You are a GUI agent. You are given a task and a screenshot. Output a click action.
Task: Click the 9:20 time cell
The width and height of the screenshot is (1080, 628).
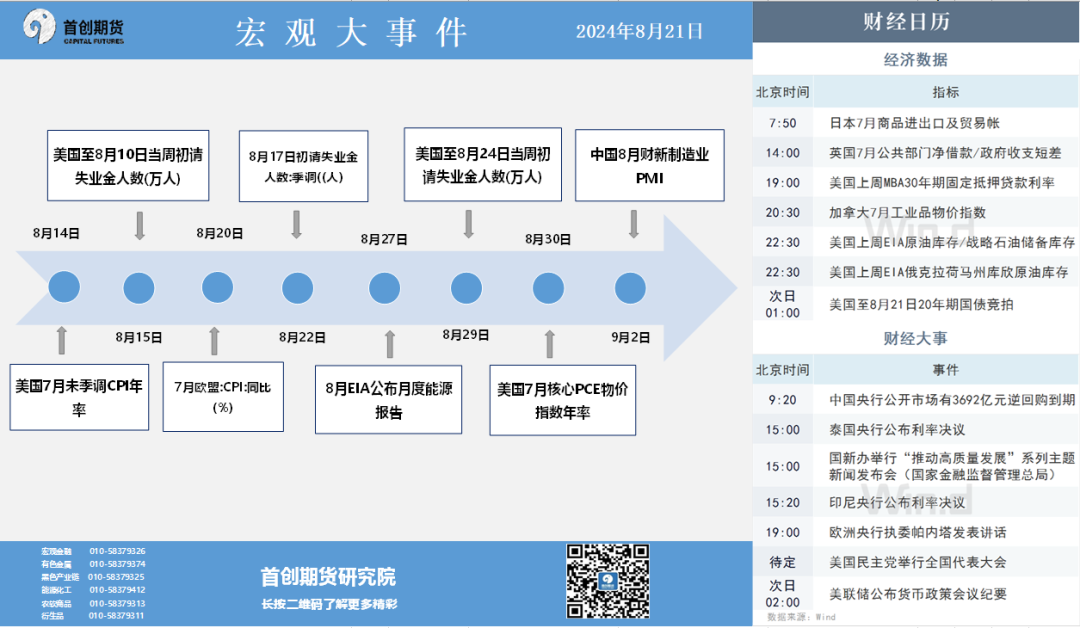[782, 400]
